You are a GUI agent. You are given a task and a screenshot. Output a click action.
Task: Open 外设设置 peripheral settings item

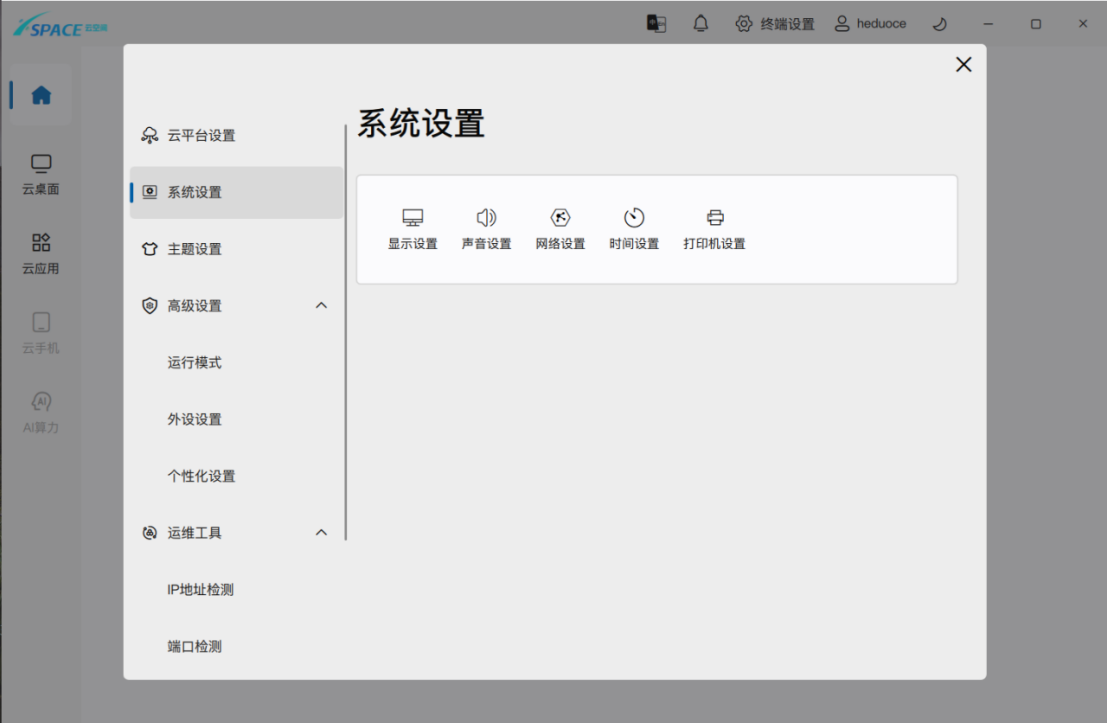(194, 420)
